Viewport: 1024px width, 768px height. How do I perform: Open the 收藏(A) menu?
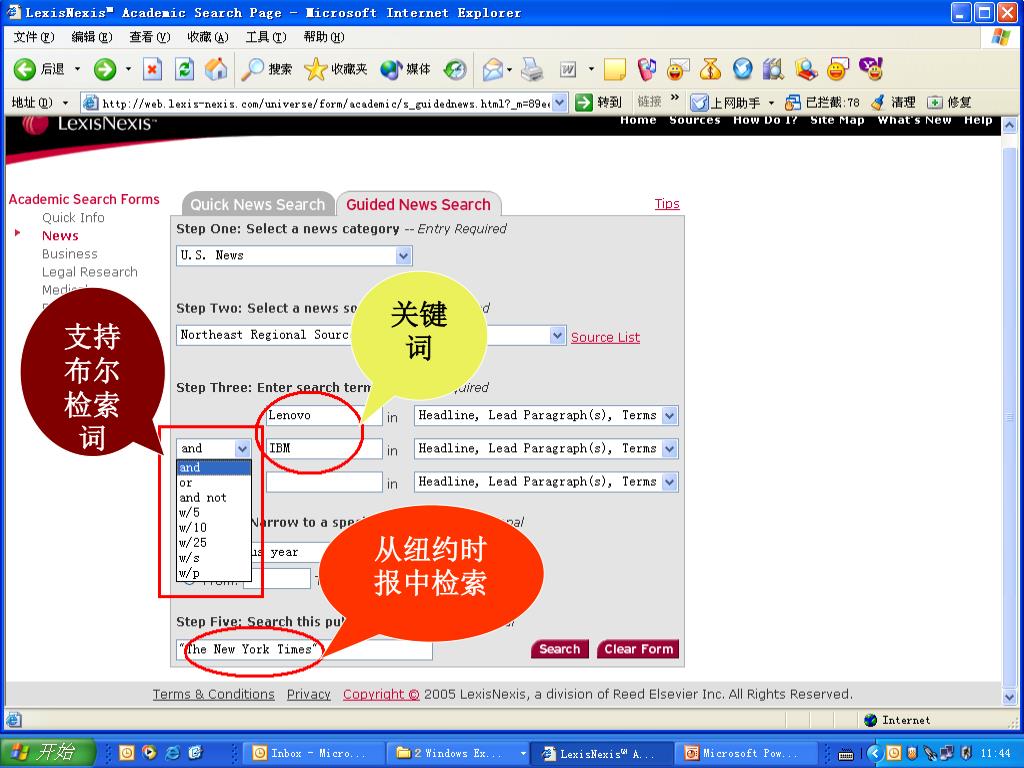[208, 37]
